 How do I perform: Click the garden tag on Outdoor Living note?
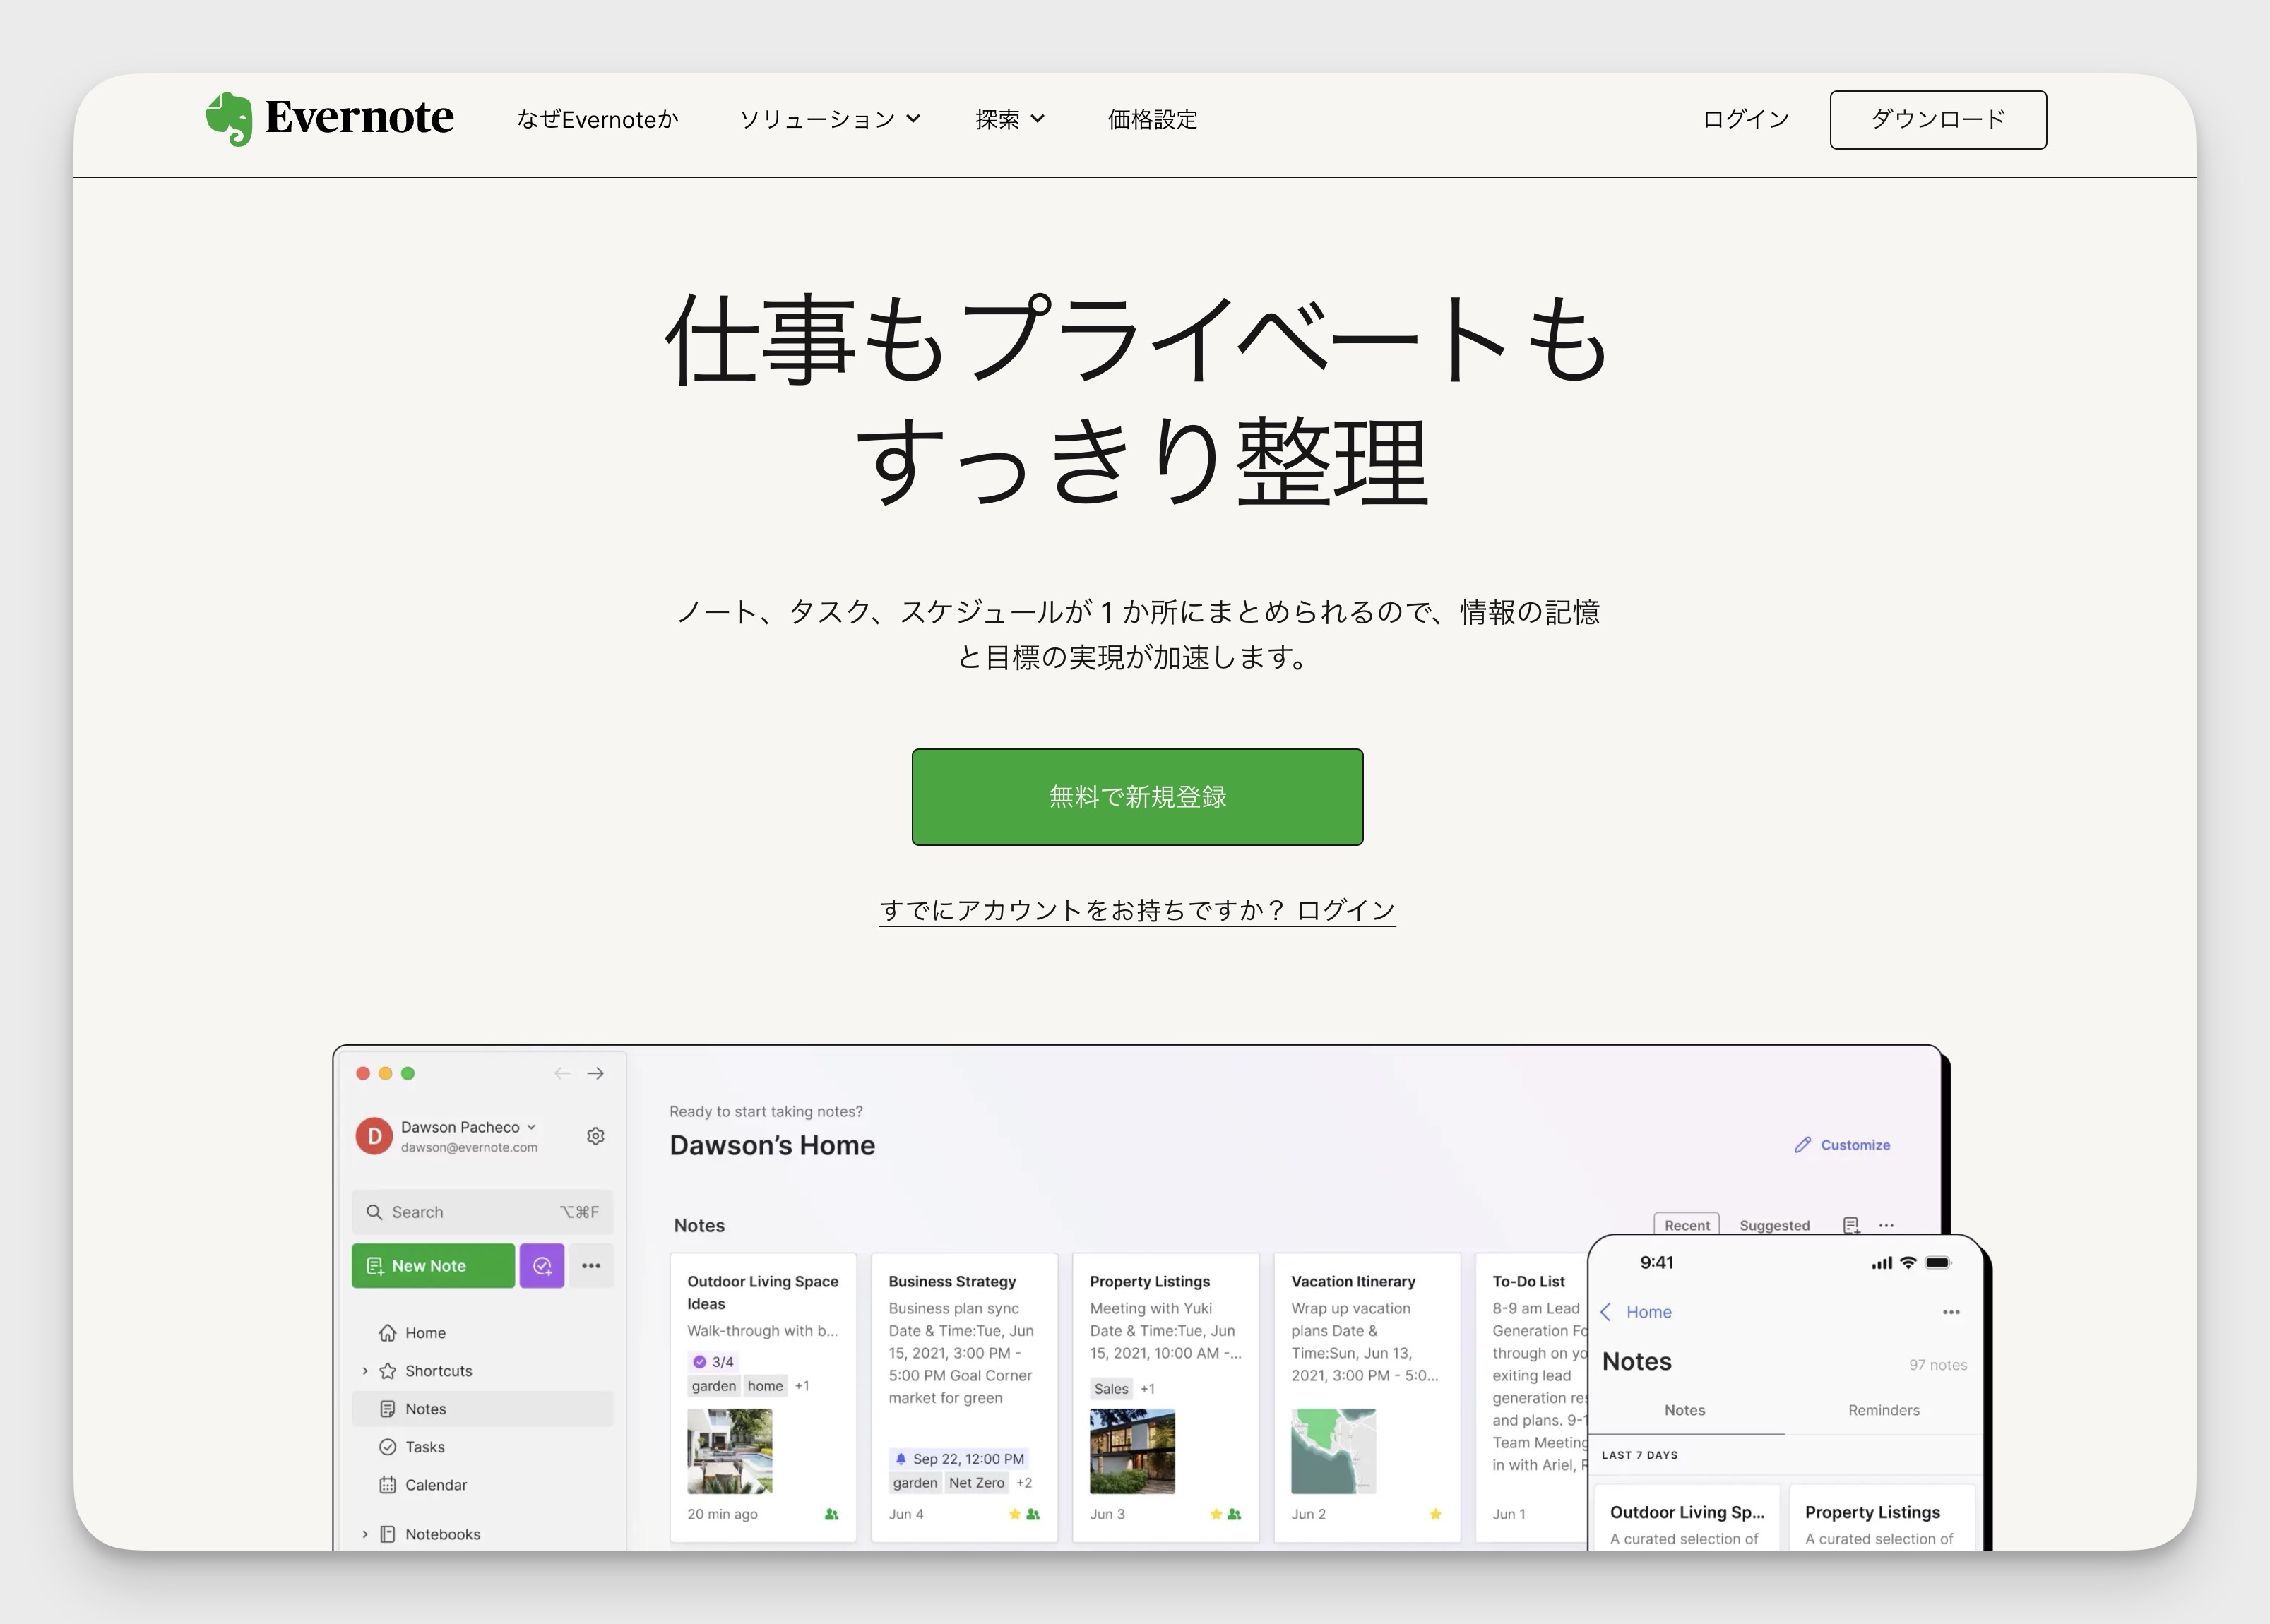[713, 1386]
